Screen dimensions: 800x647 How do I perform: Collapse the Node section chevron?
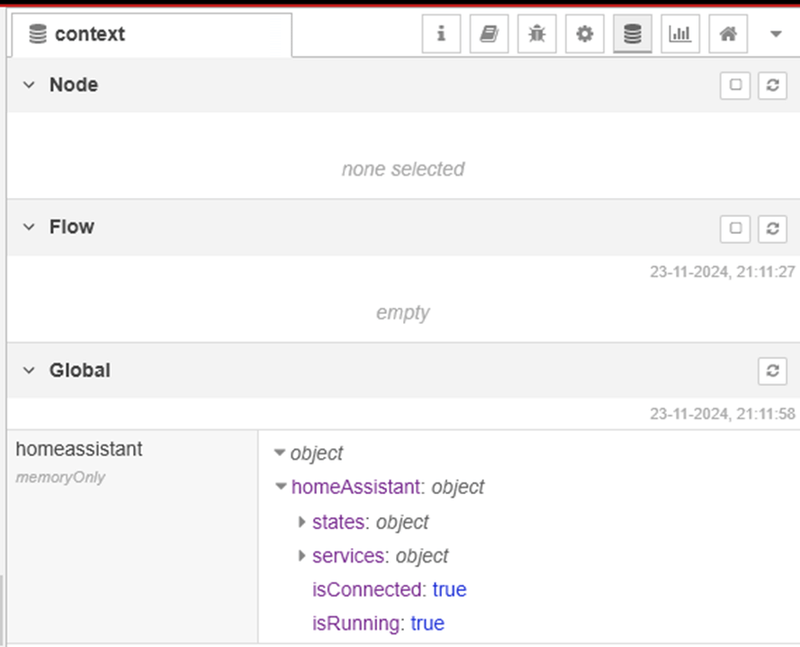tap(29, 85)
